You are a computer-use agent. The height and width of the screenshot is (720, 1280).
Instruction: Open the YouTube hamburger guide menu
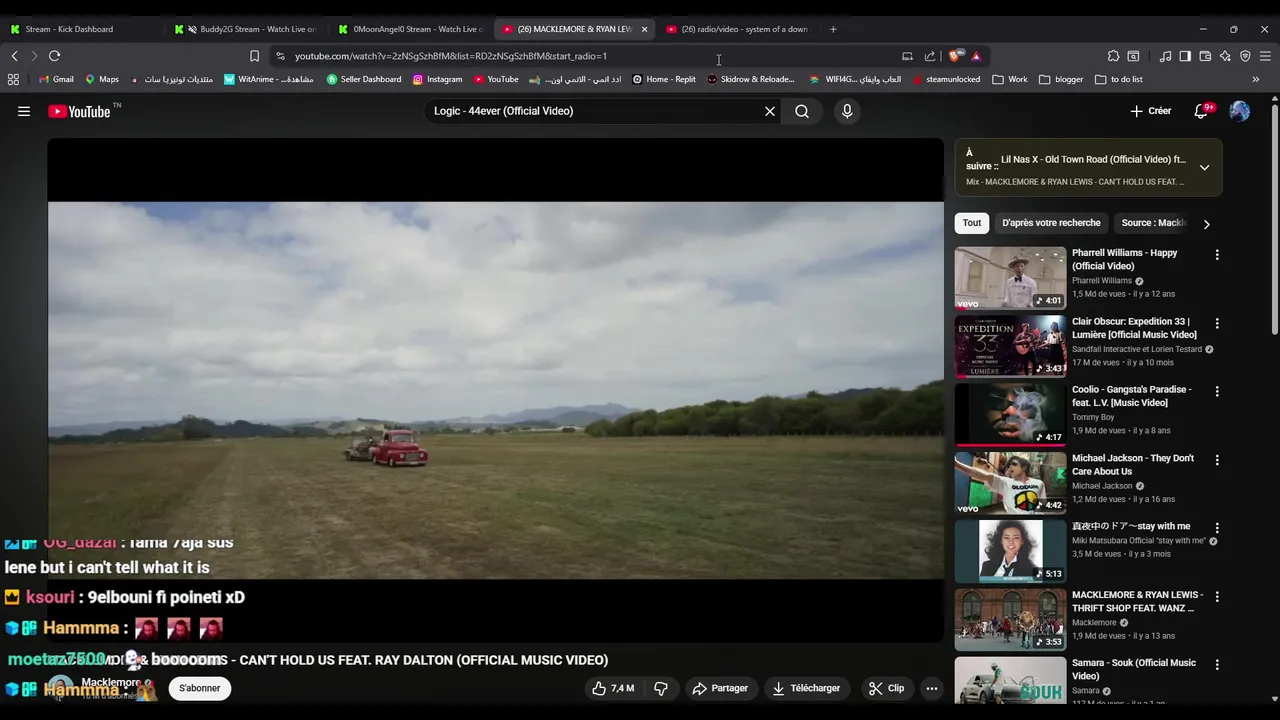click(24, 111)
